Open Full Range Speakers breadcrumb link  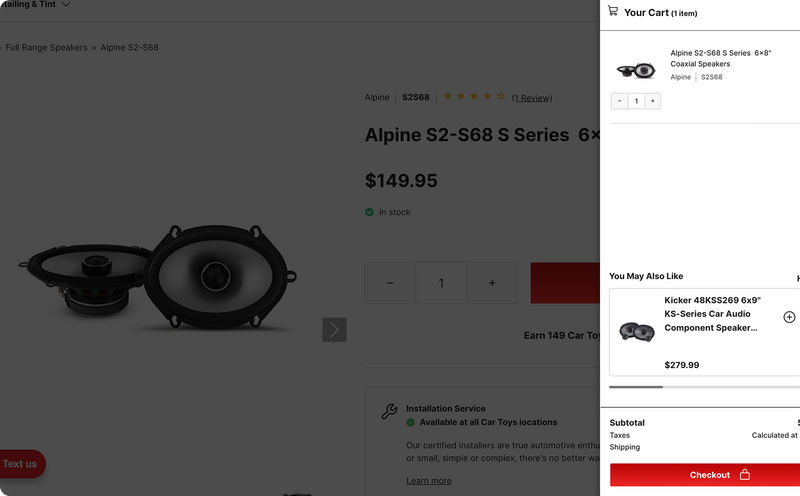coord(46,47)
